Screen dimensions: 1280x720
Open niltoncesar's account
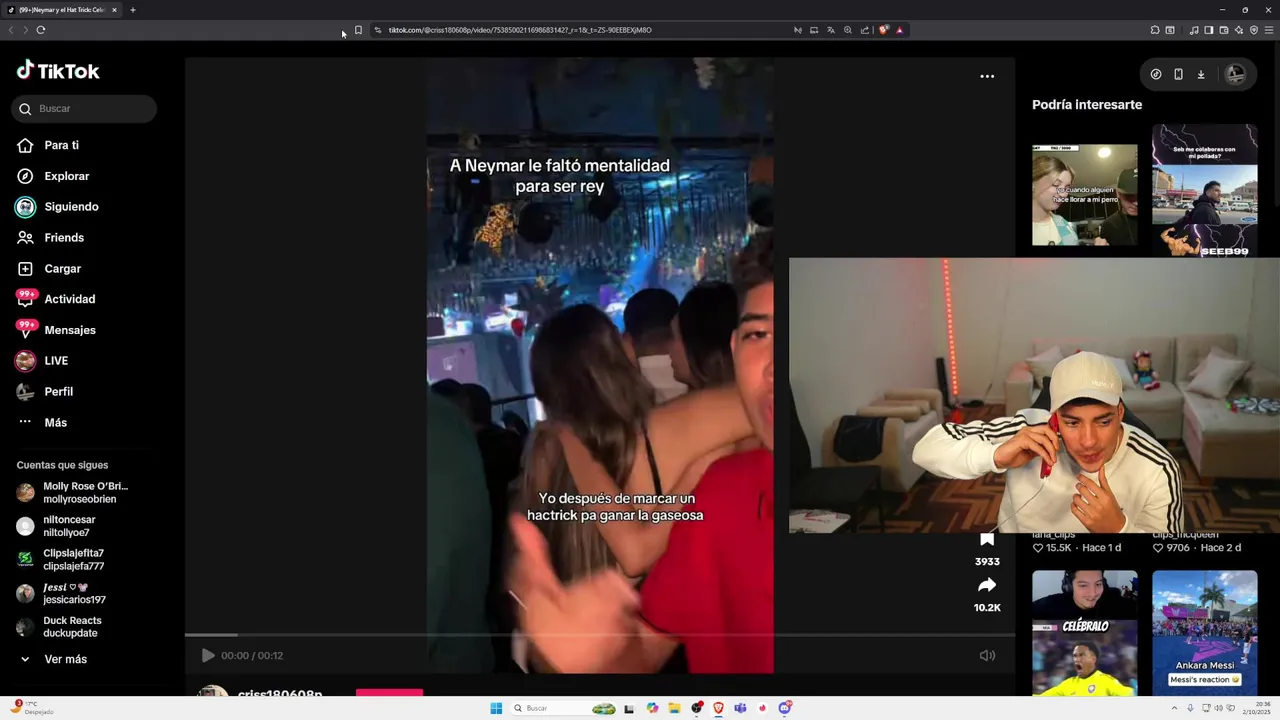tap(56, 526)
